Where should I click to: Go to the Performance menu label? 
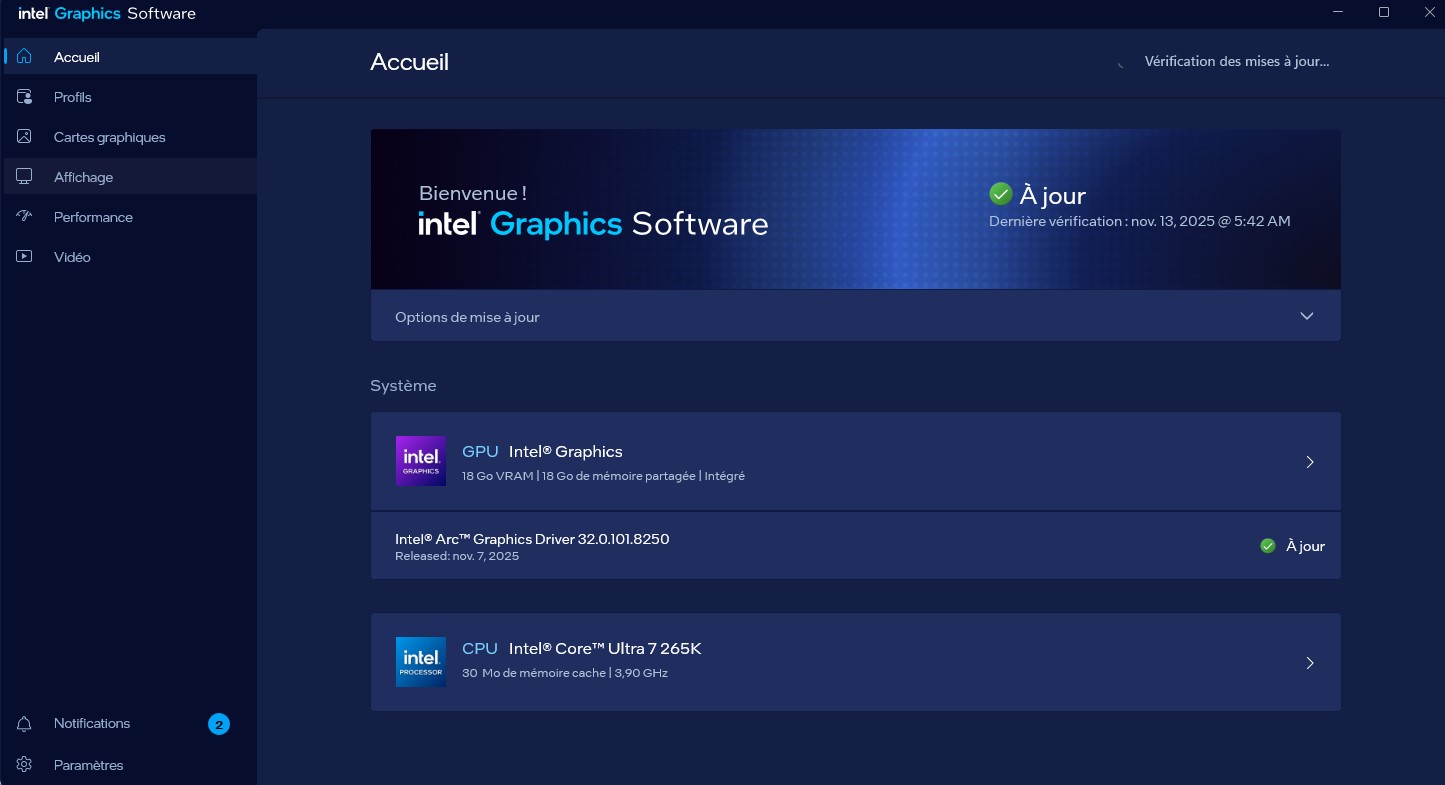(93, 217)
